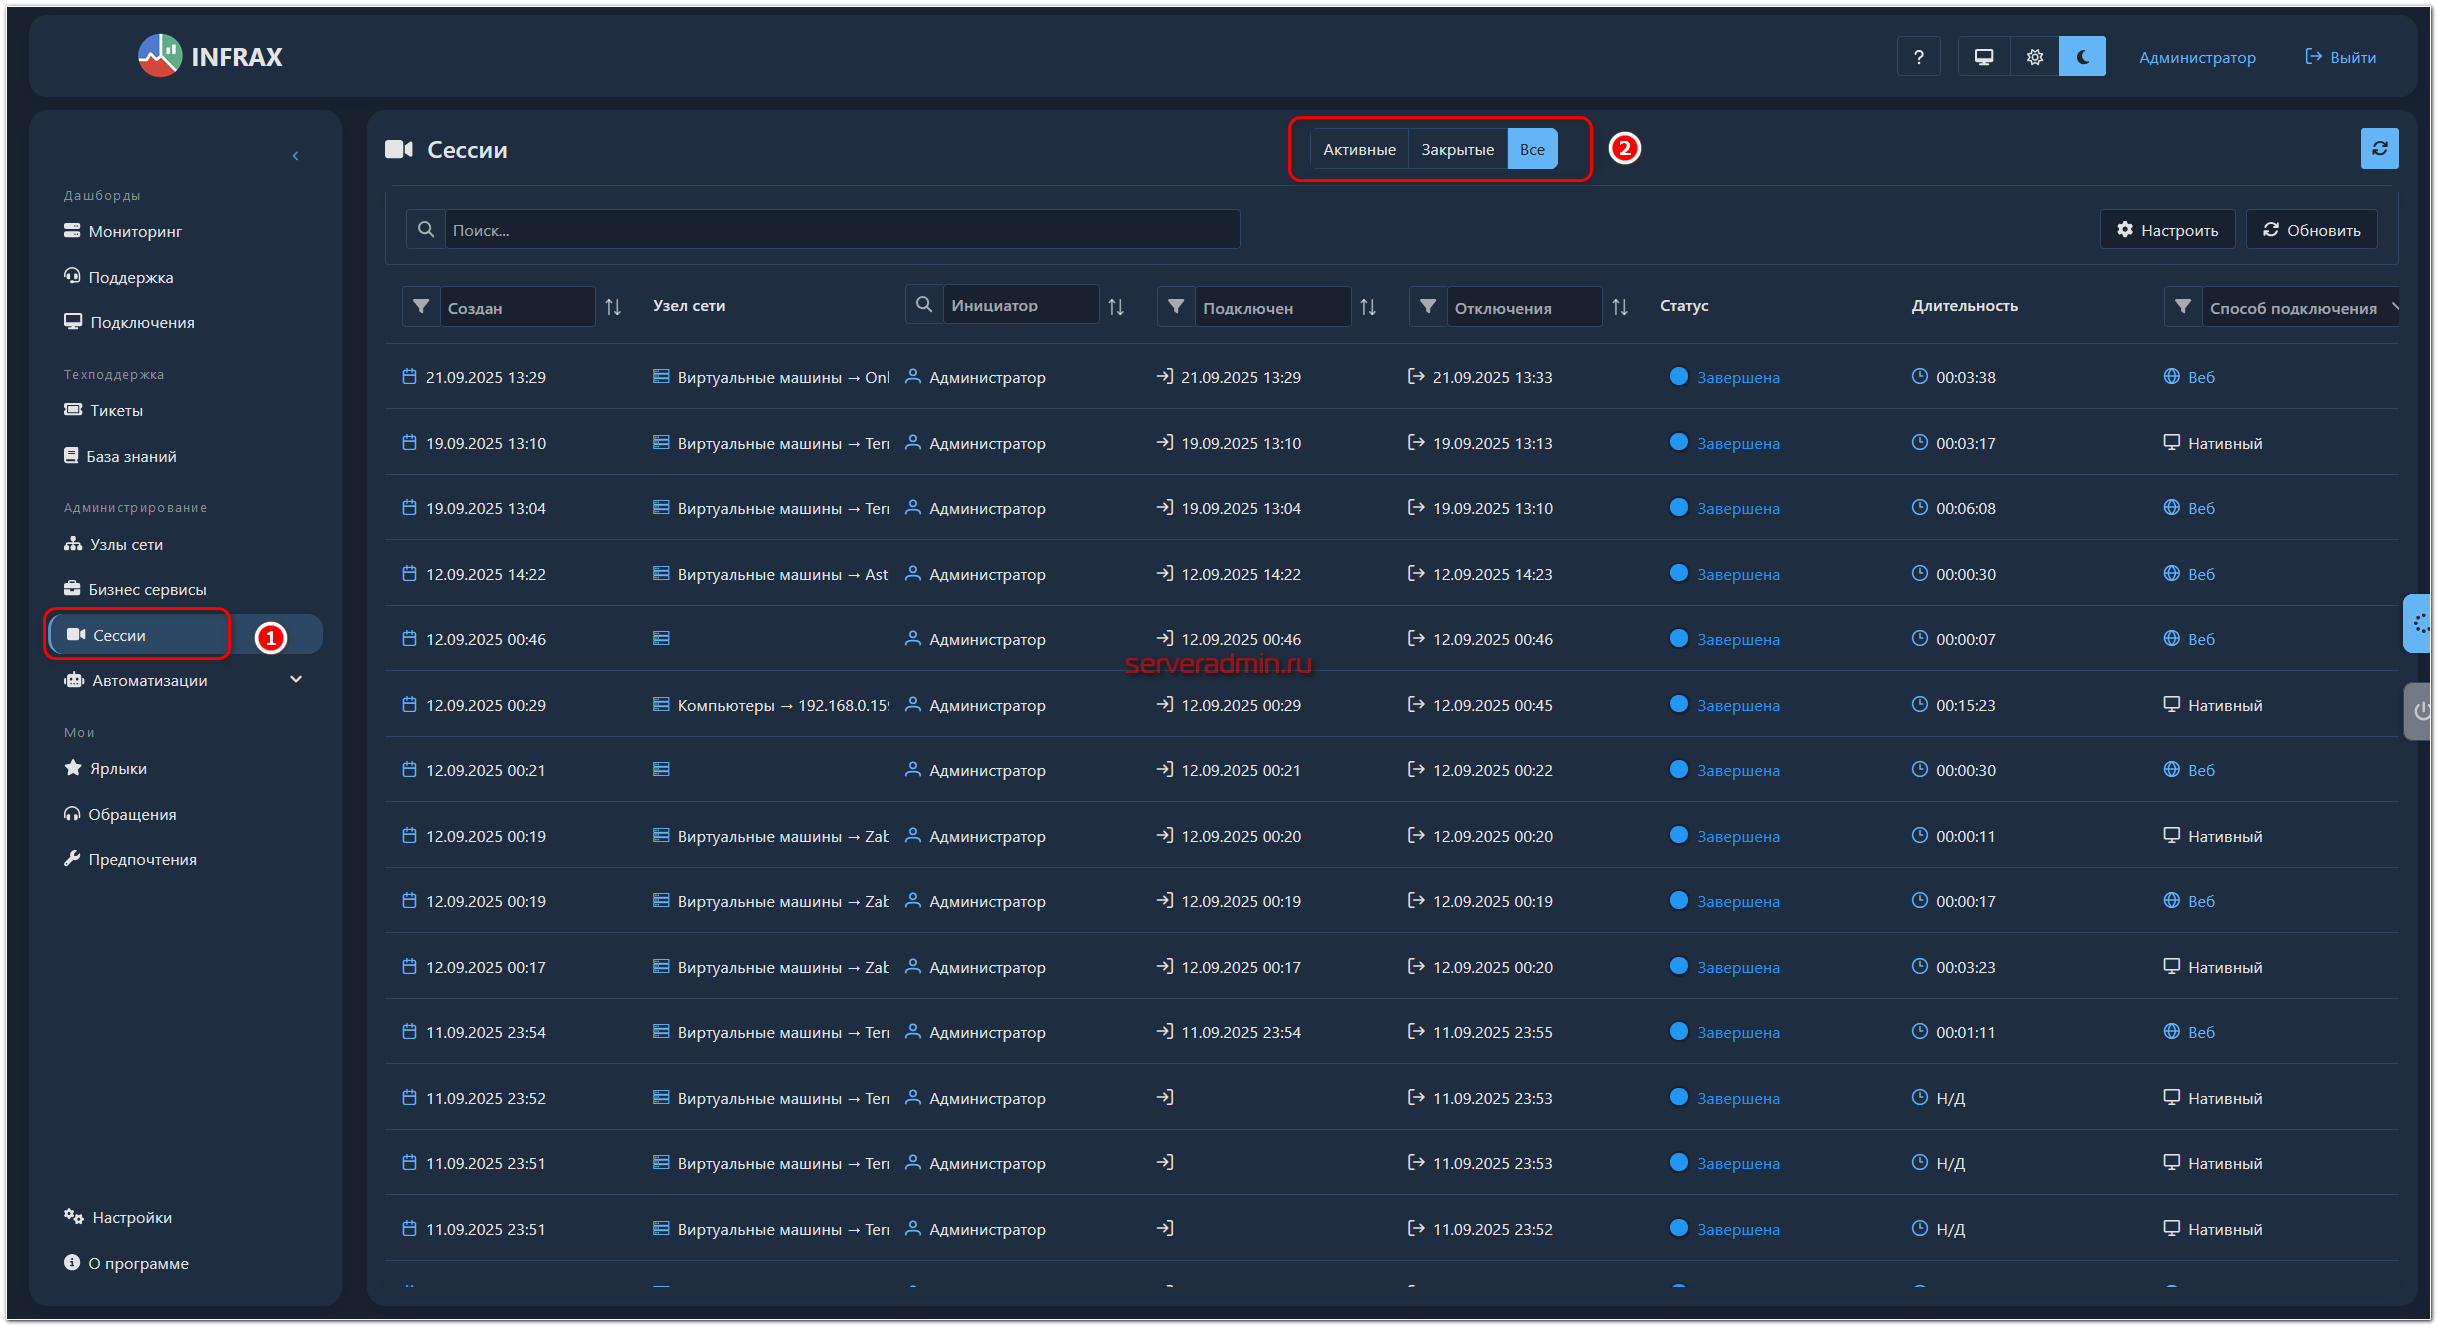Click Завершена status in 11.09.2025 23:51 Н/Д row ending 23:53
The width and height of the screenshot is (2437, 1326).
[x=1738, y=1163]
